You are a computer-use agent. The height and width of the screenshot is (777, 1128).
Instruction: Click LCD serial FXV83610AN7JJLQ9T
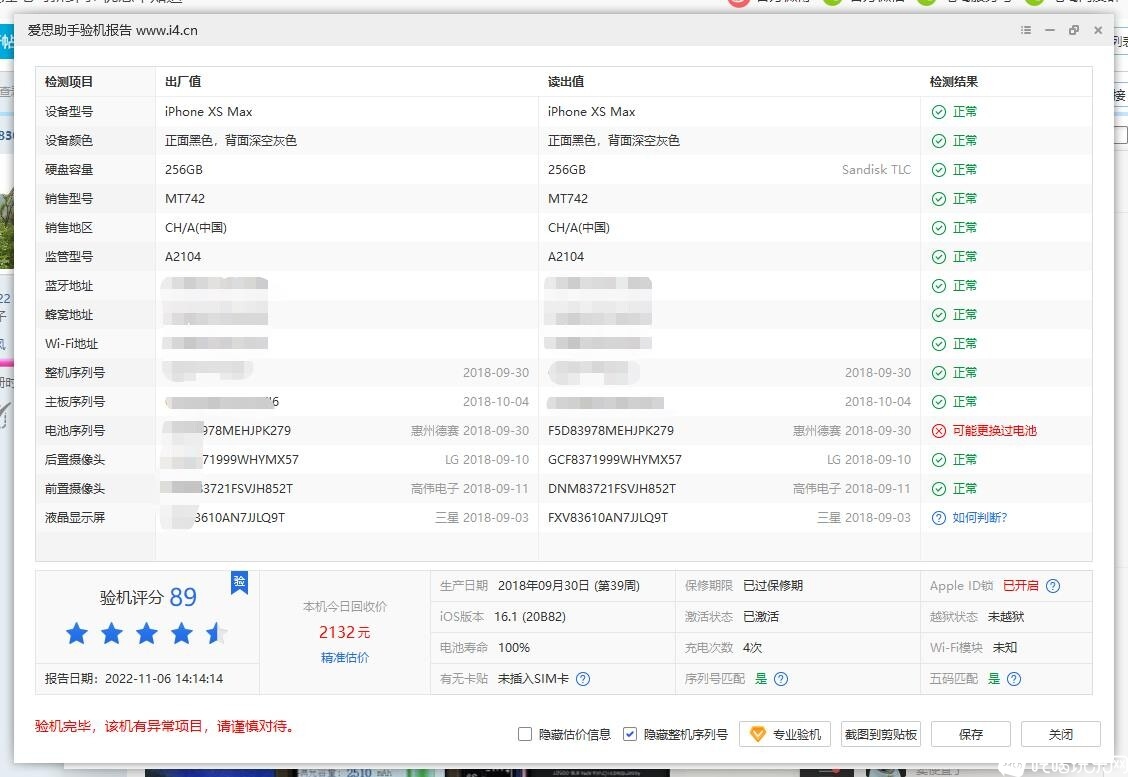pos(608,518)
